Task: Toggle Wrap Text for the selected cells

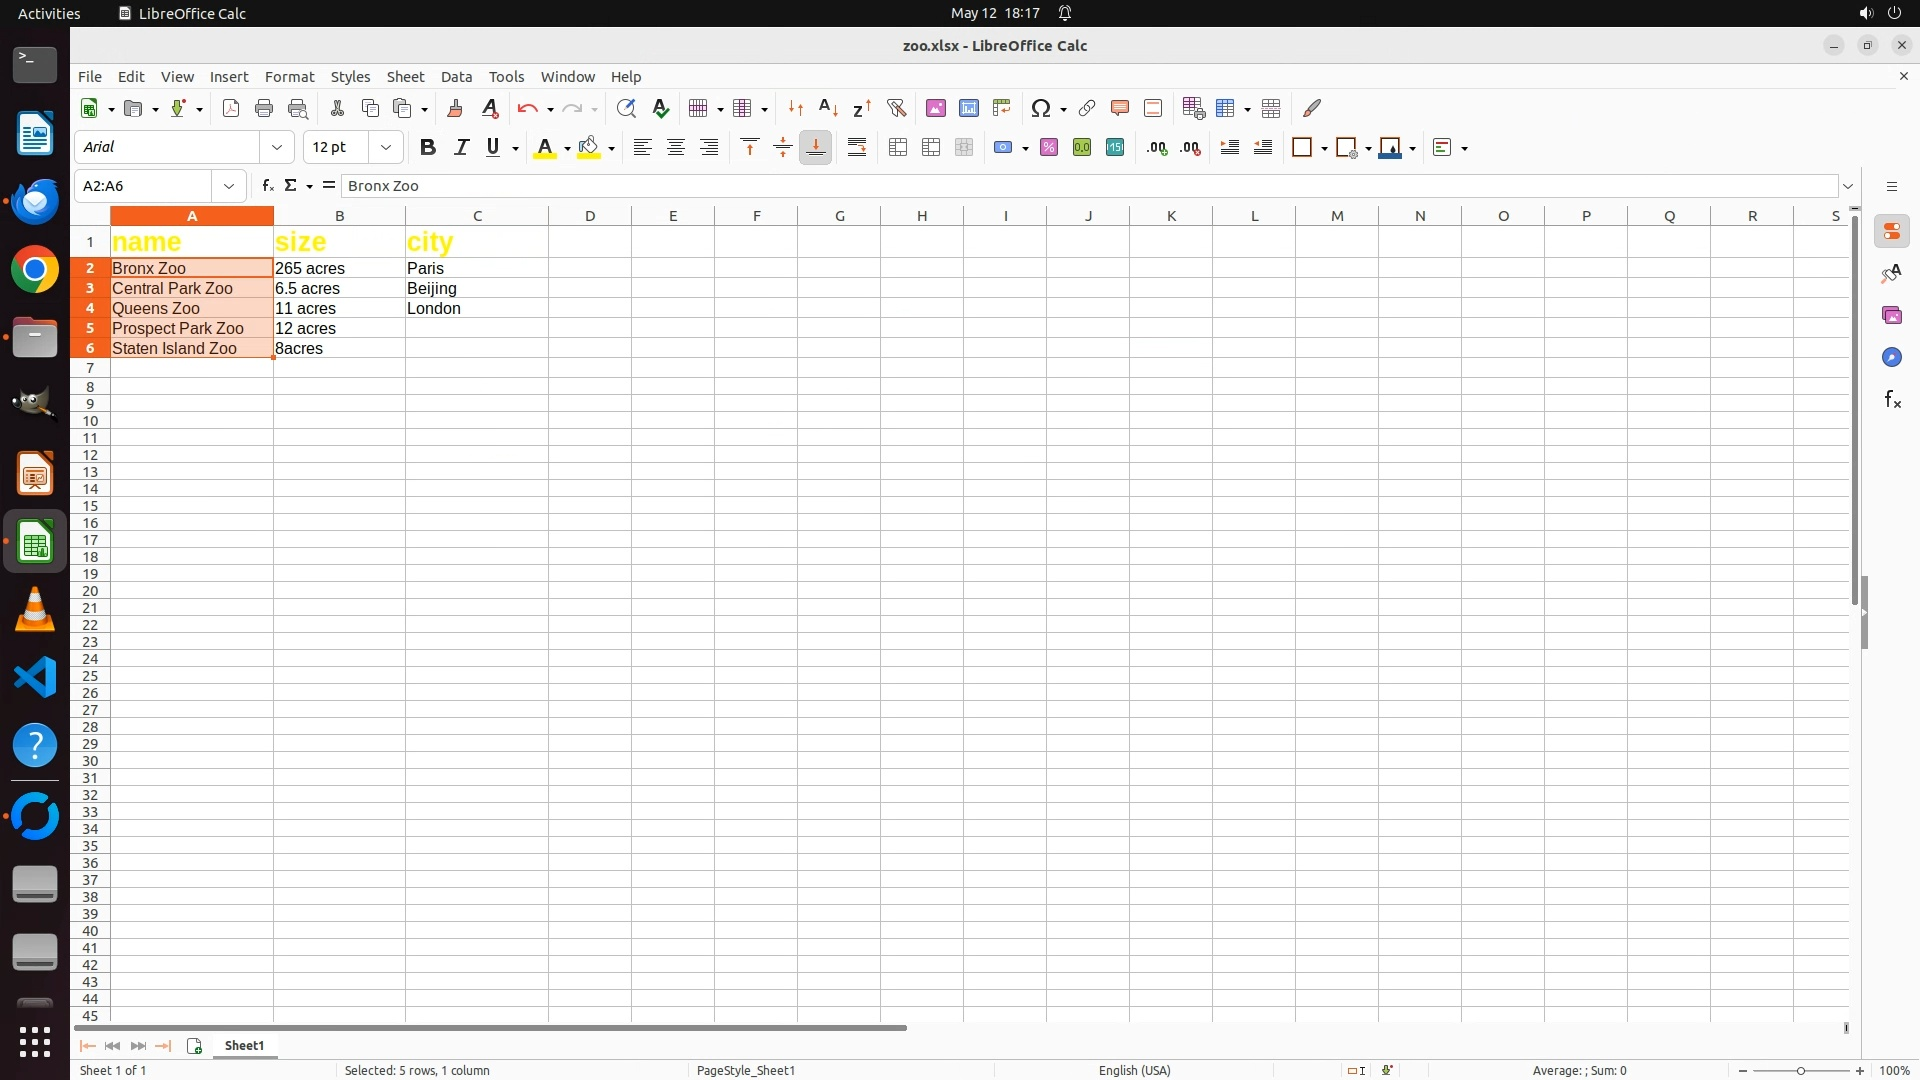Action: [857, 148]
